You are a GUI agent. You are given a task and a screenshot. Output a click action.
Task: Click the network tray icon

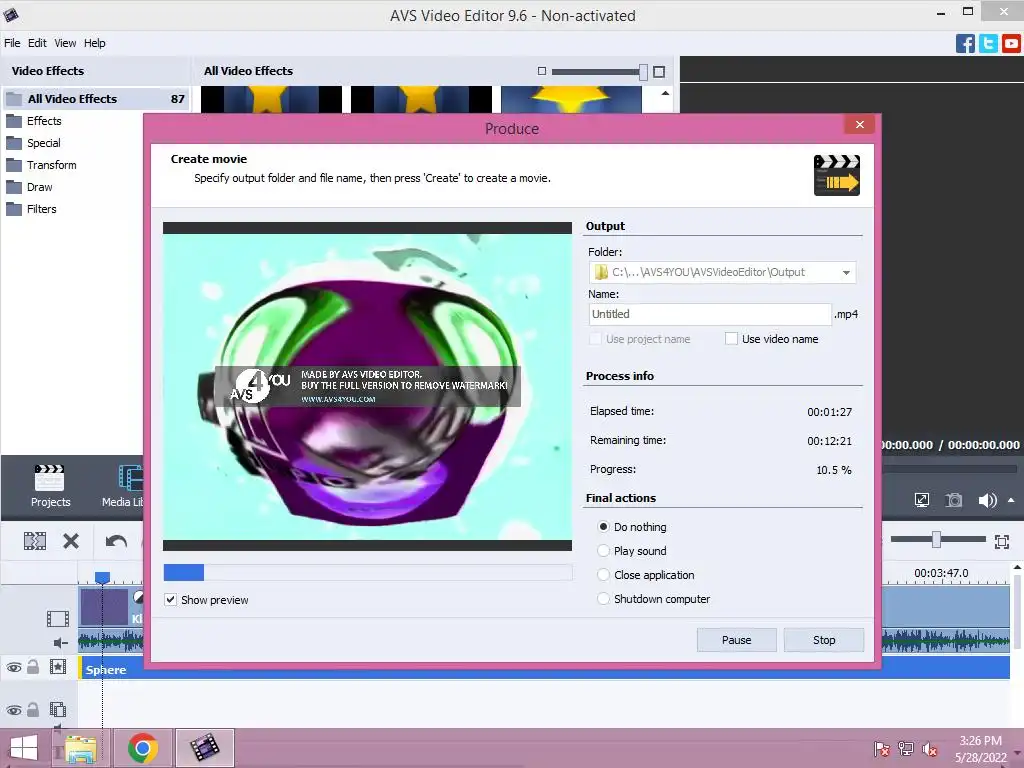(906, 749)
